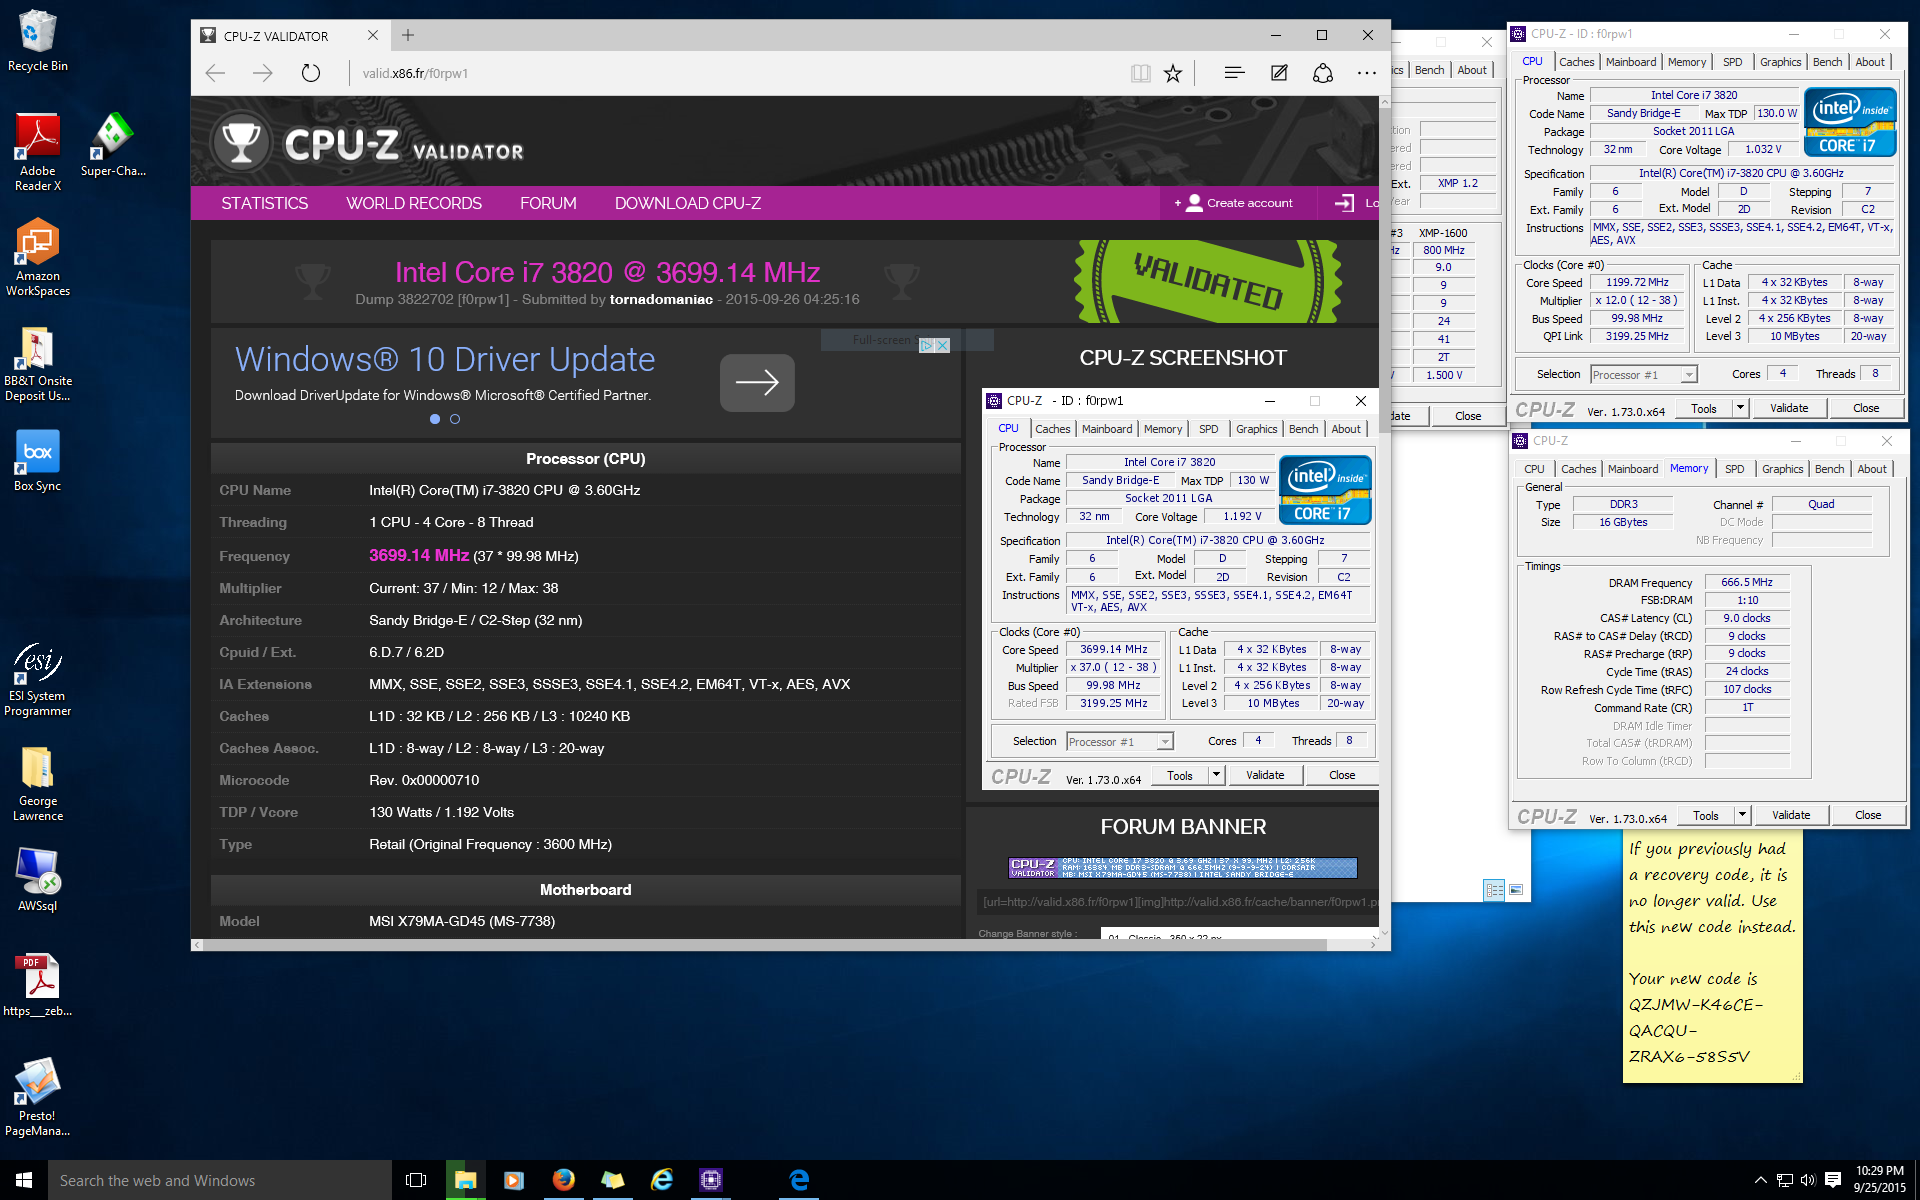Click next ad arrow button
The image size is (1920, 1200).
click(x=757, y=382)
